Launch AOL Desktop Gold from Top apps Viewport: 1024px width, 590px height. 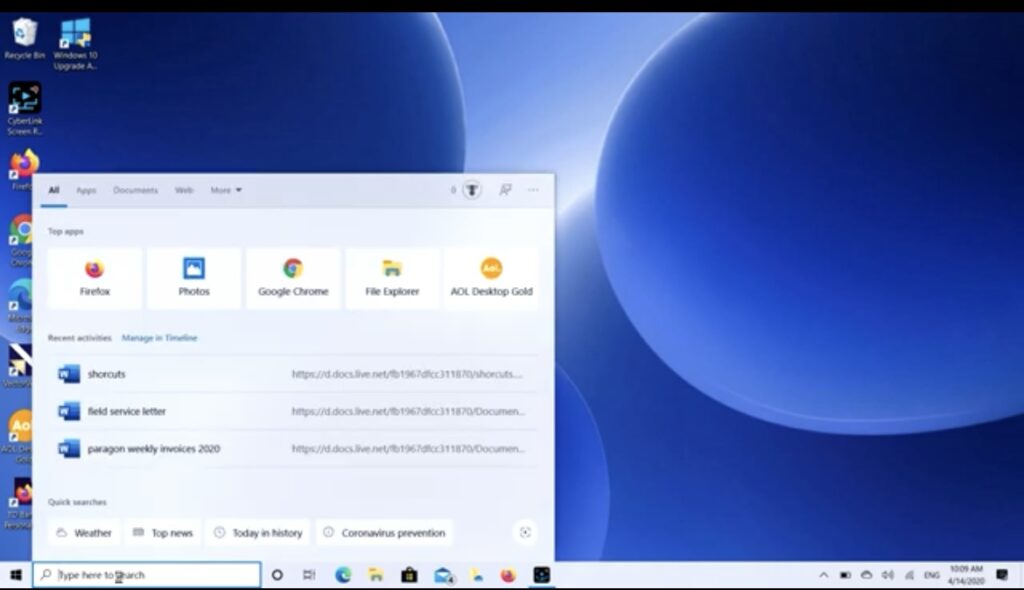tap(491, 278)
